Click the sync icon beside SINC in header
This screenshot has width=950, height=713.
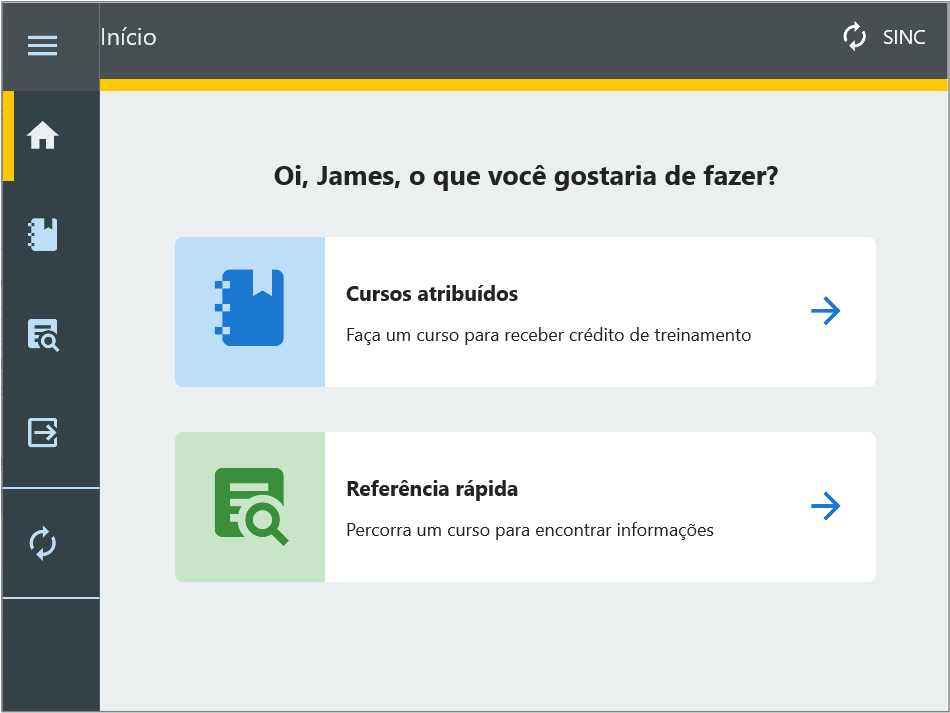click(x=854, y=38)
